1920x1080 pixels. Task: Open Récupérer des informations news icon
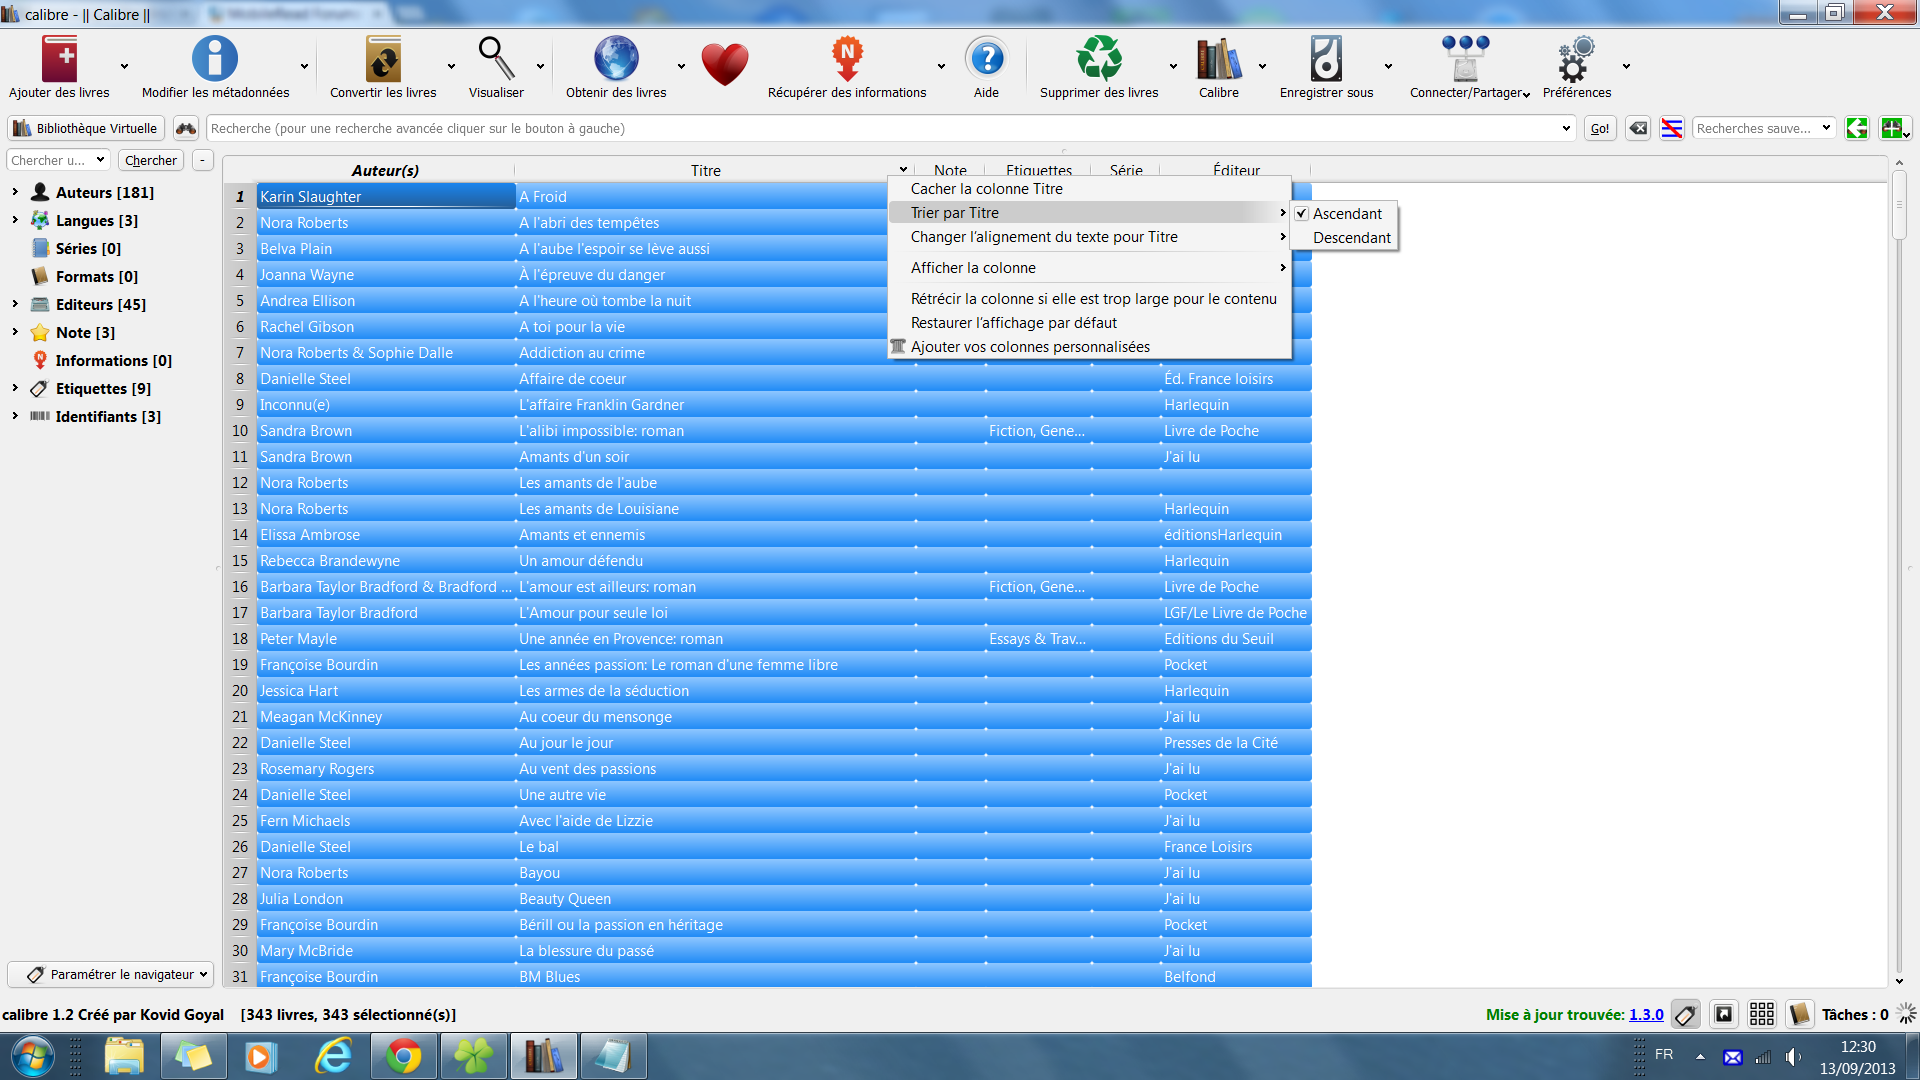(x=847, y=59)
